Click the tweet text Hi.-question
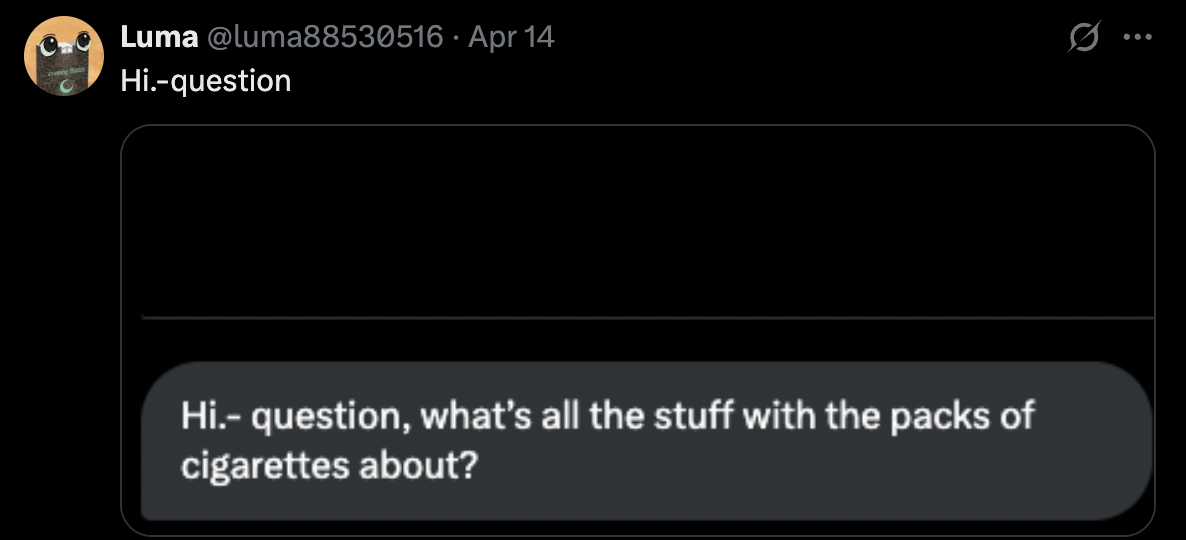This screenshot has width=1186, height=540. tap(205, 80)
